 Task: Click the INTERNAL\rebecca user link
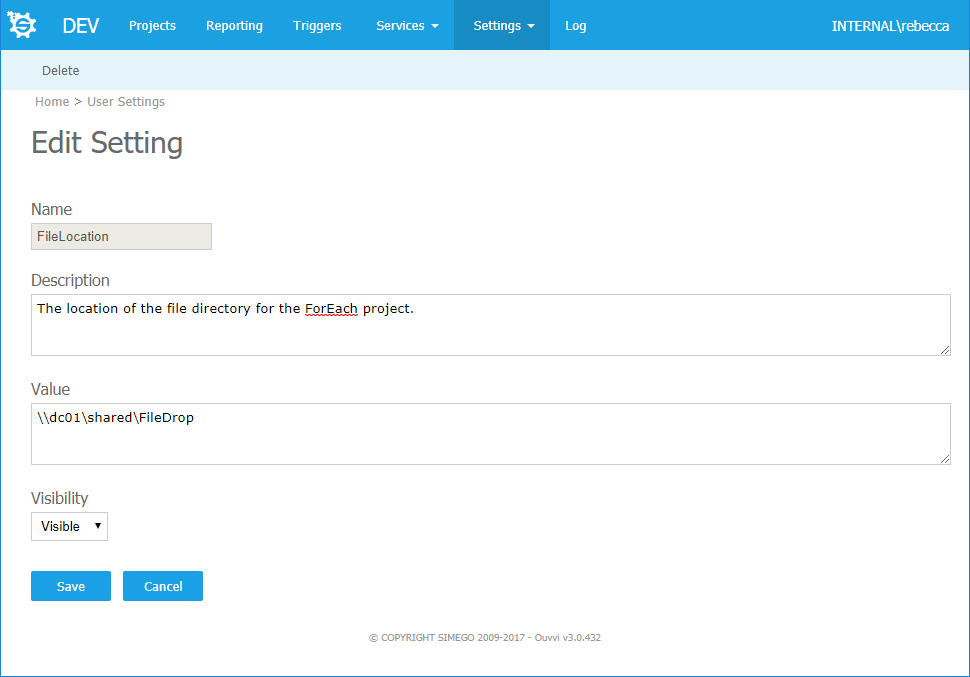click(890, 25)
